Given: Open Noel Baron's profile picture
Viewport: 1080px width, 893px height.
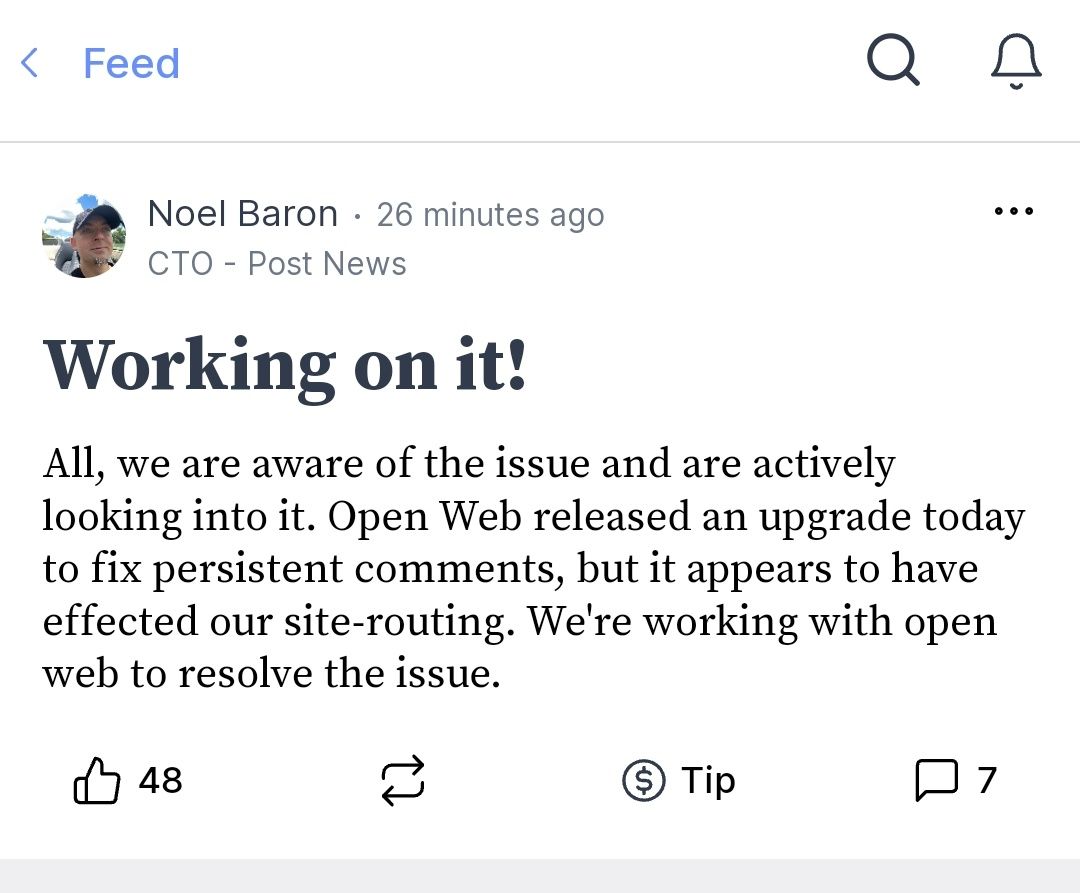Looking at the screenshot, I should (x=84, y=237).
